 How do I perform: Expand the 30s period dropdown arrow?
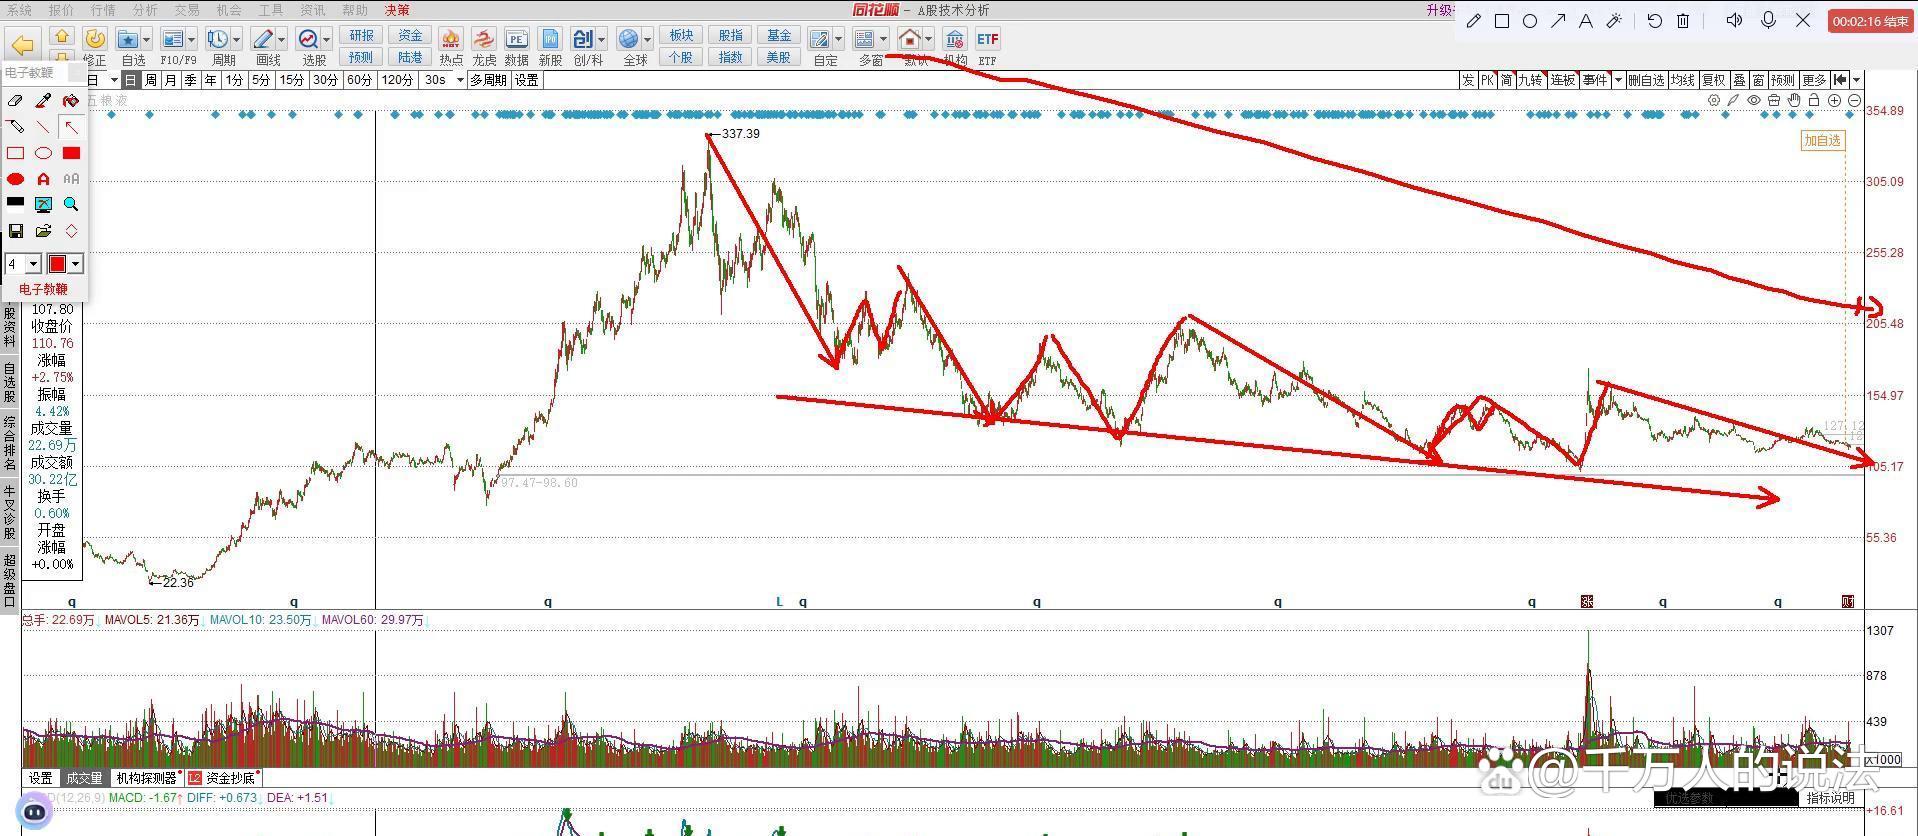[460, 80]
